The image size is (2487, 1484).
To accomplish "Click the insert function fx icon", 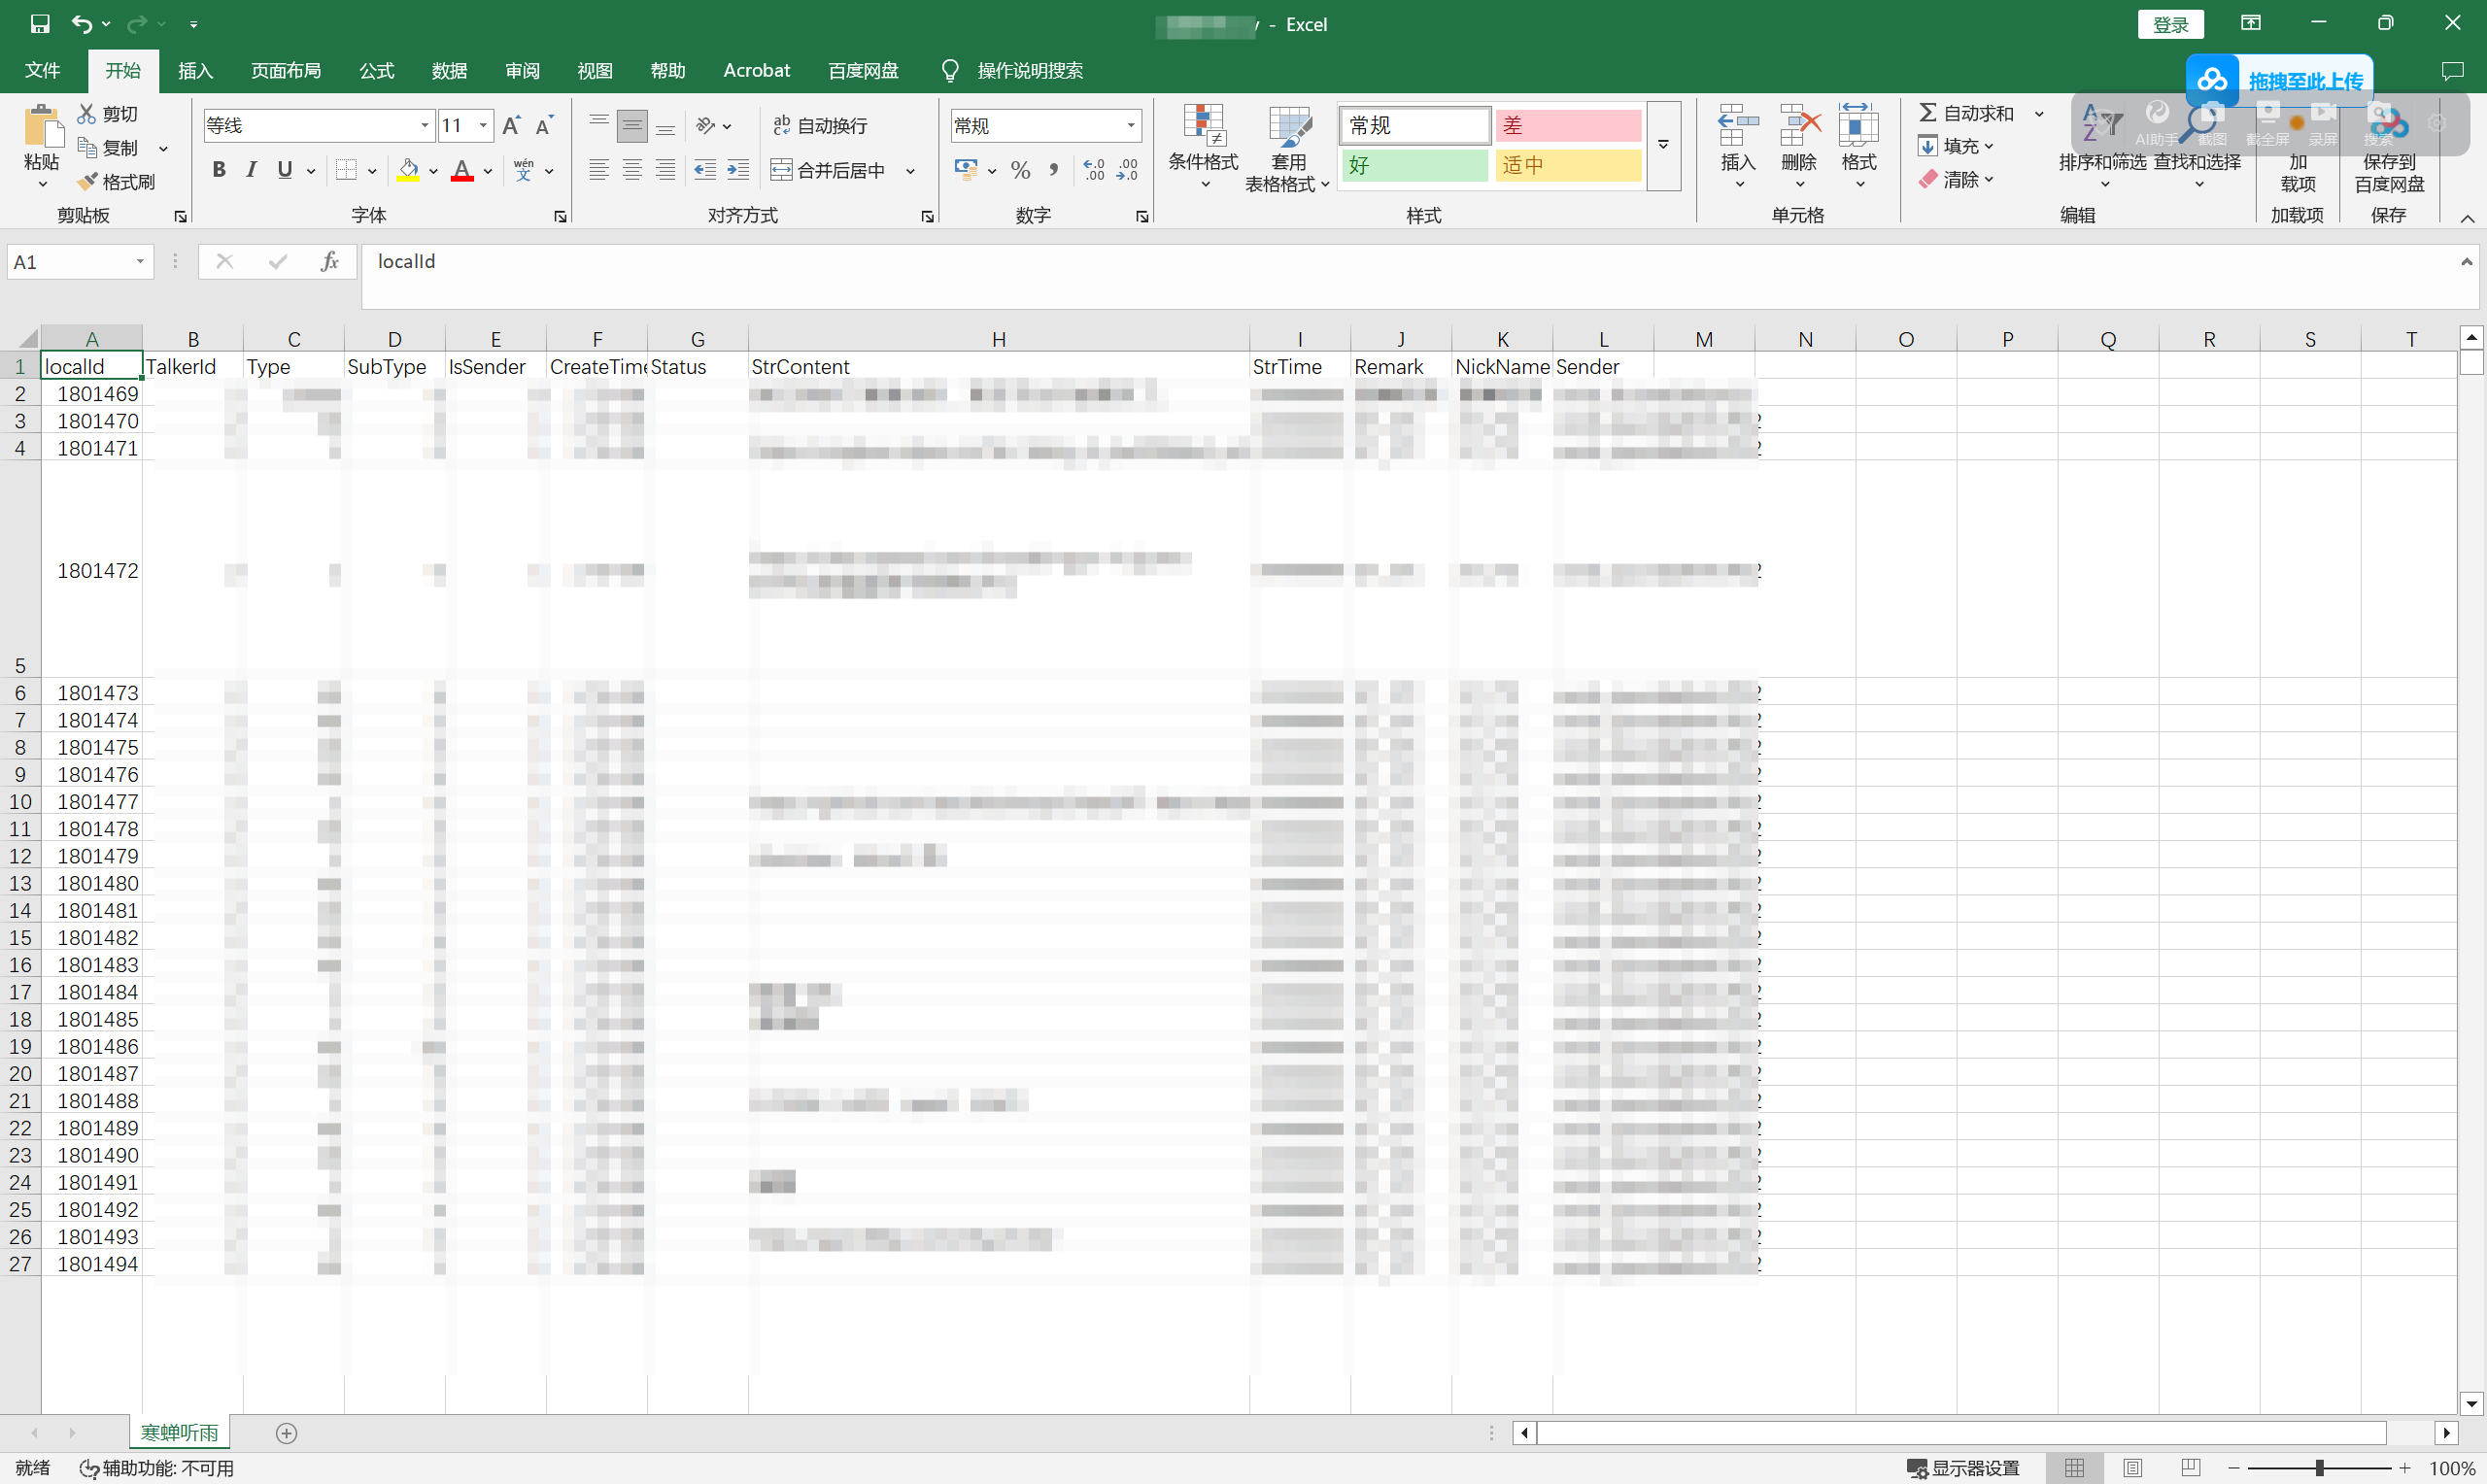I will [329, 262].
